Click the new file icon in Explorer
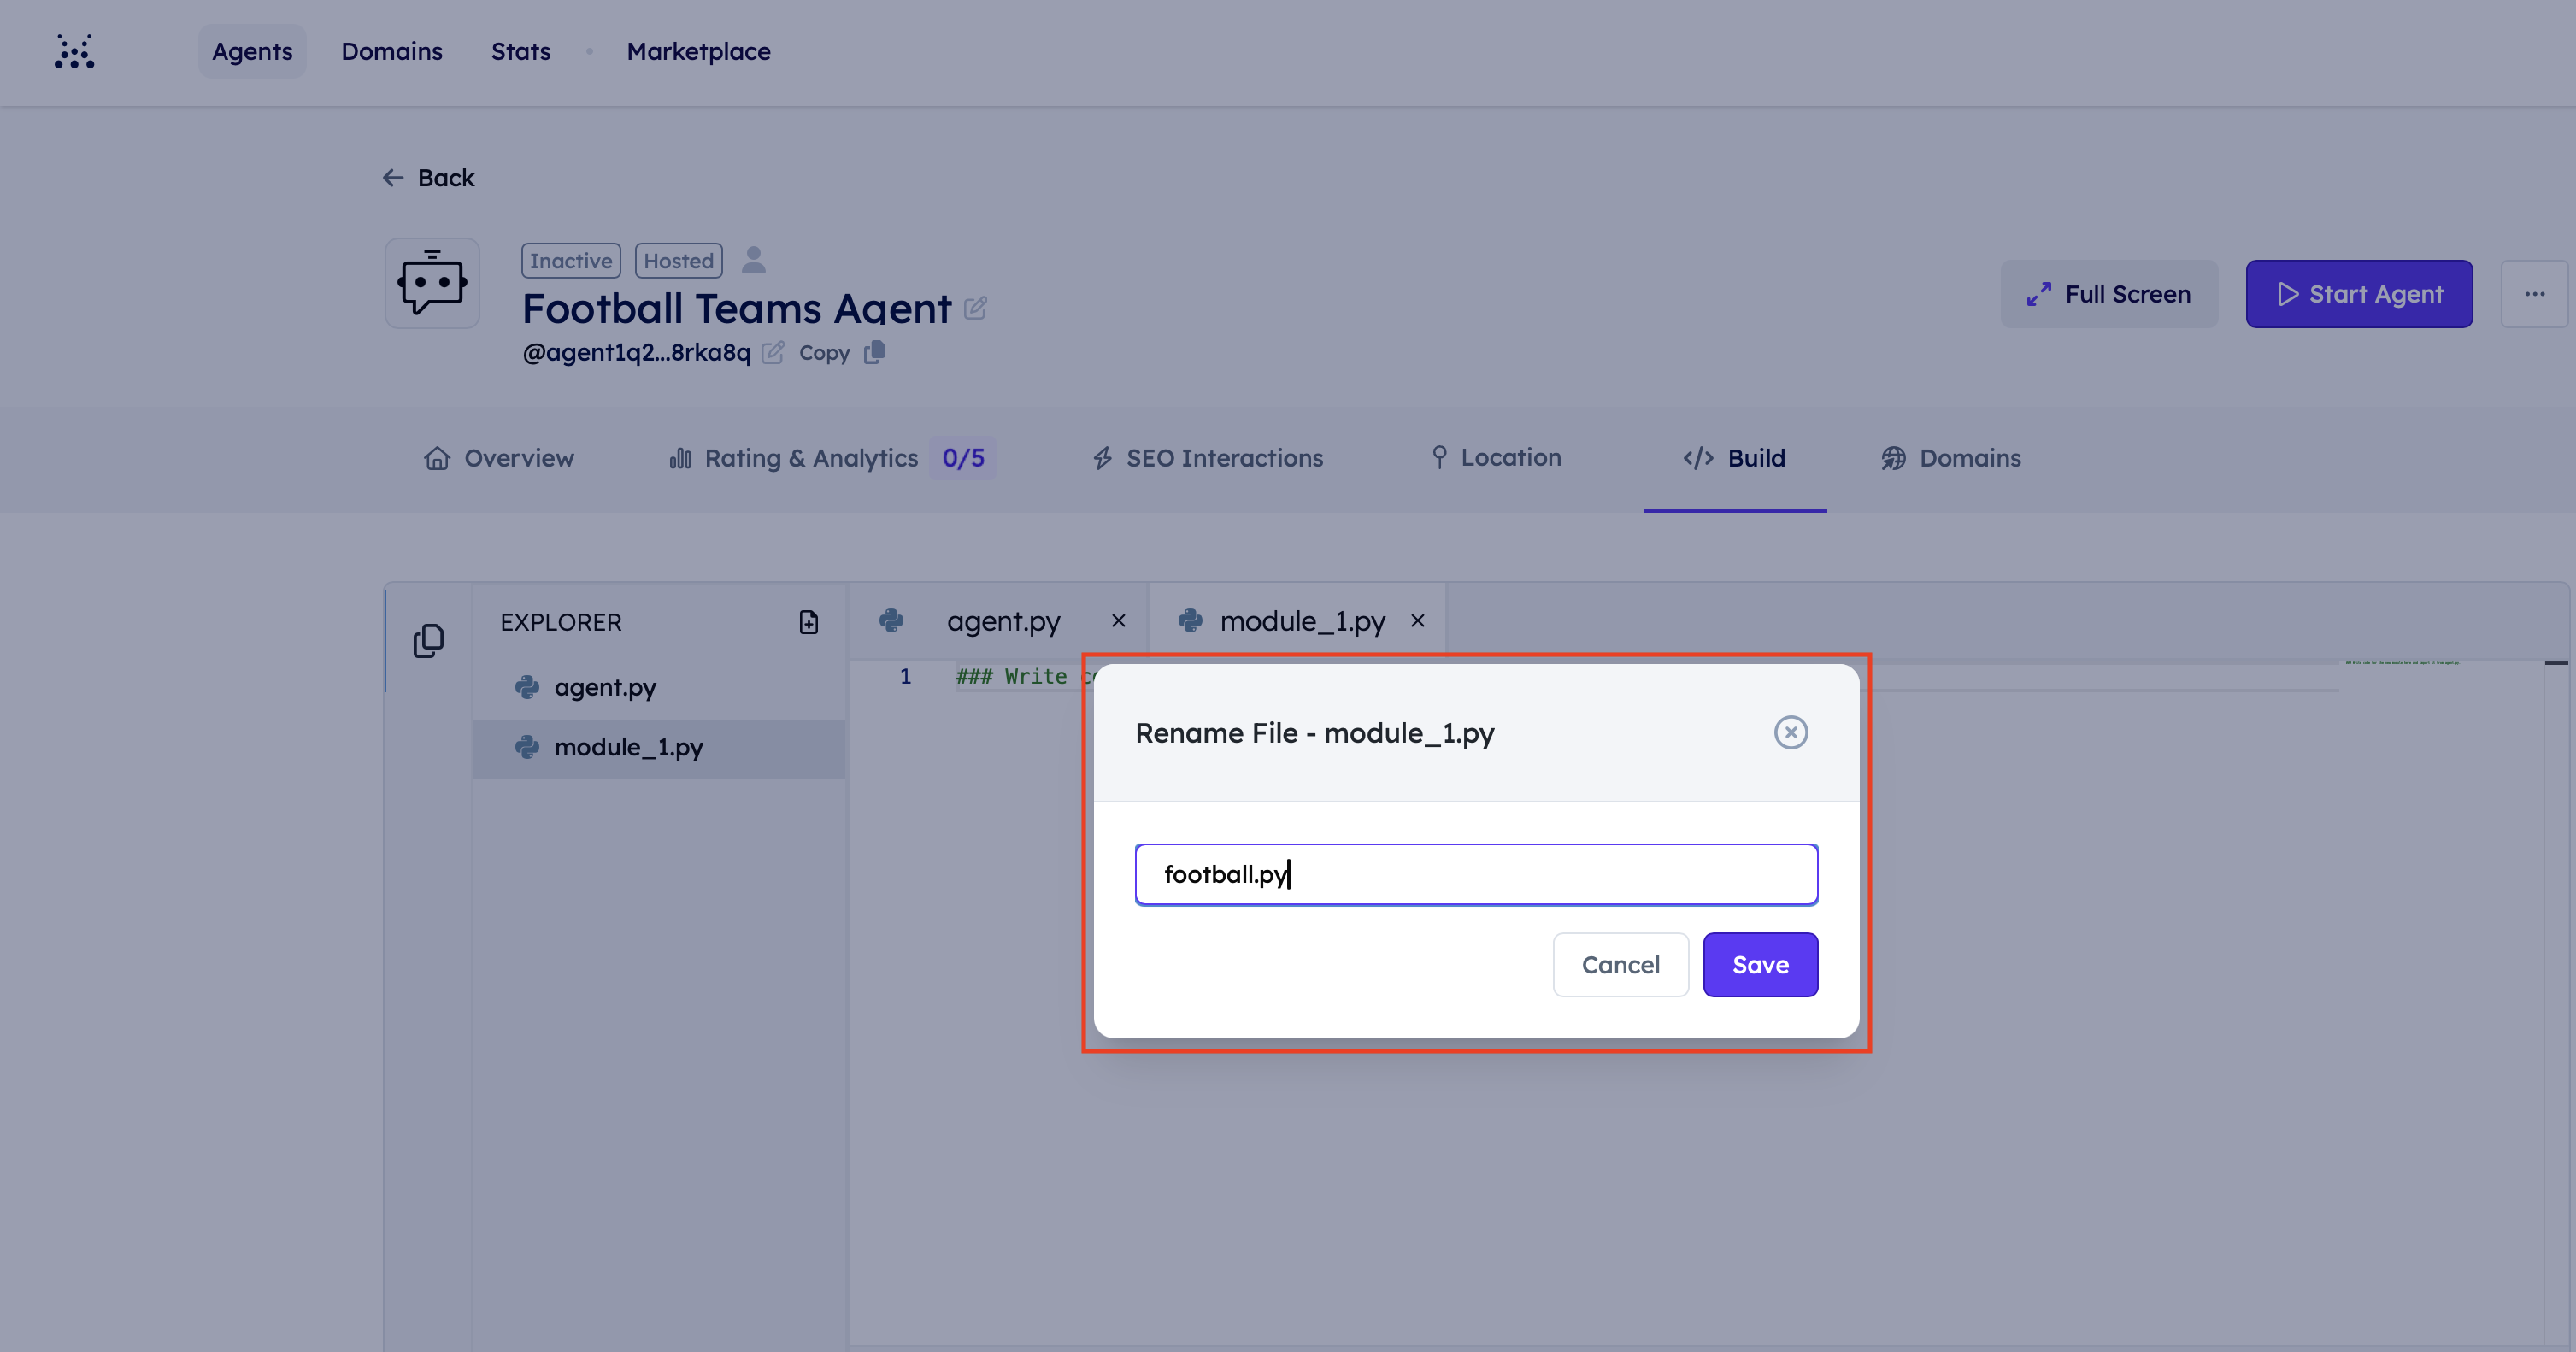 coord(808,622)
